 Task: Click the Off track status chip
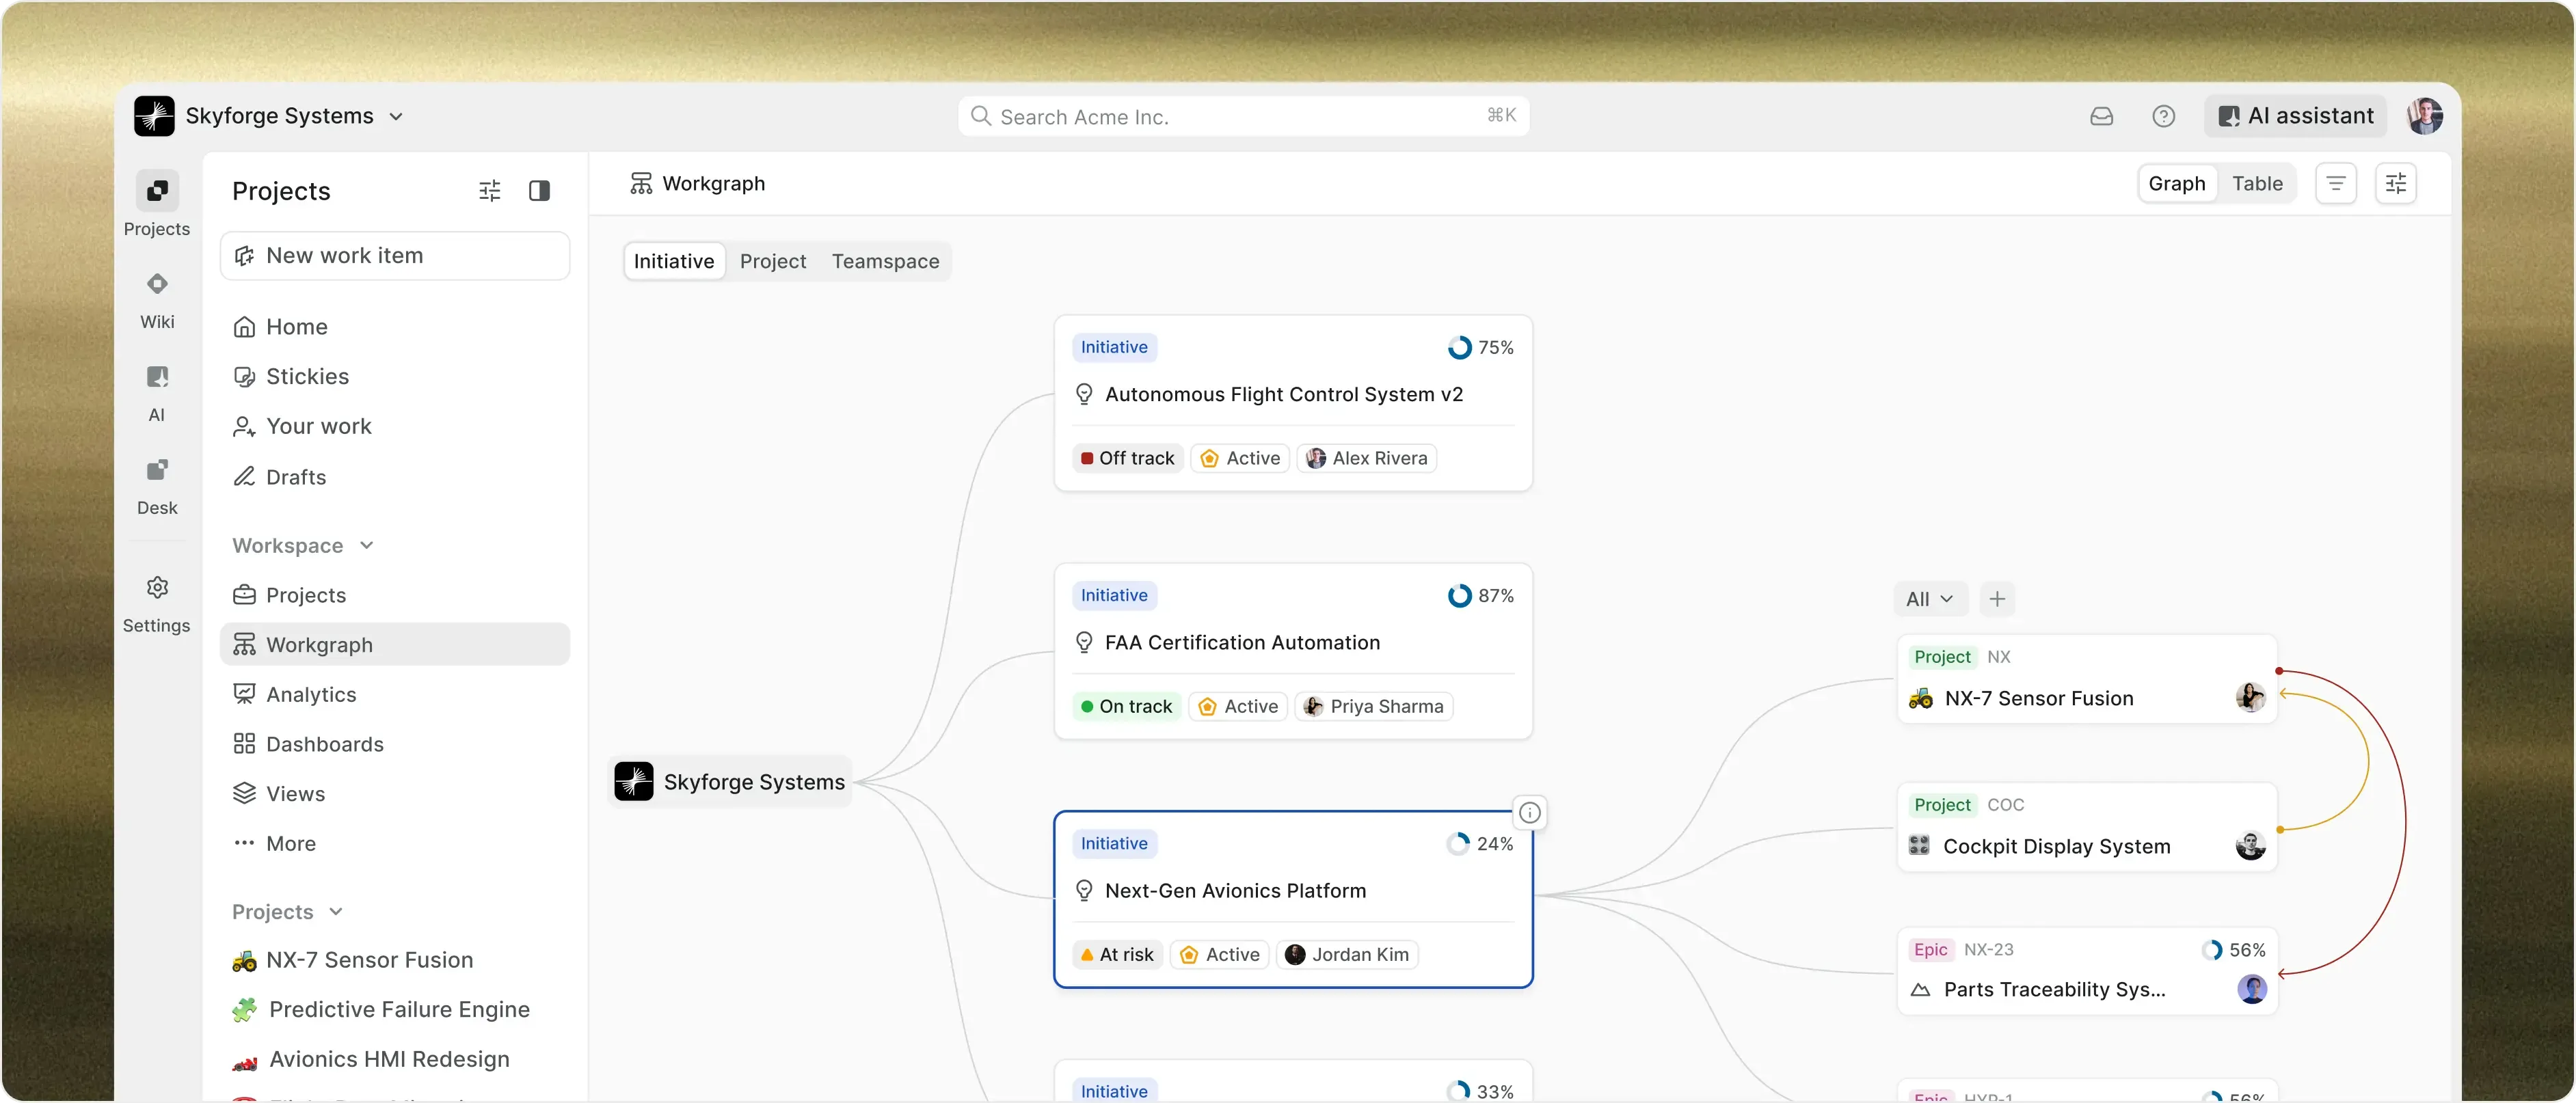pos(1127,458)
